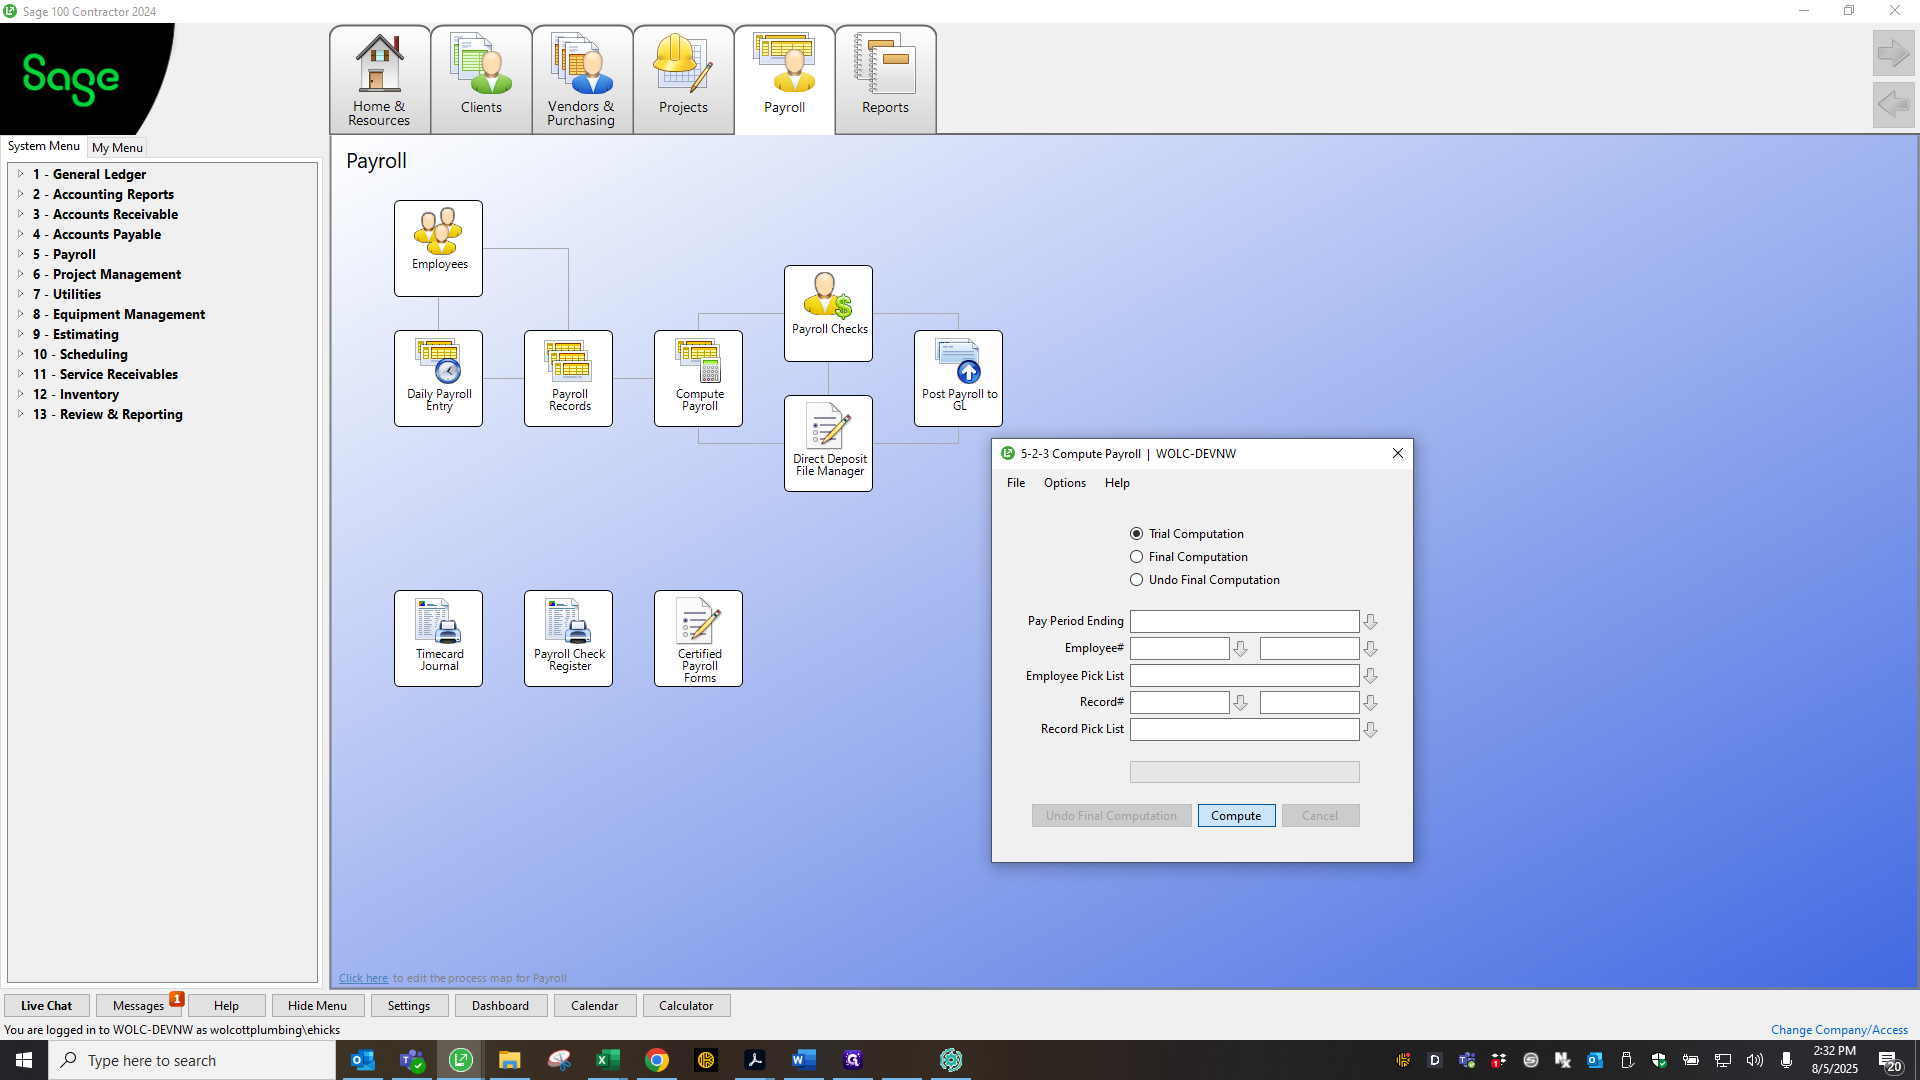Open the notification center icon
Image resolution: width=1920 pixels, height=1080 pixels.
1889,1061
